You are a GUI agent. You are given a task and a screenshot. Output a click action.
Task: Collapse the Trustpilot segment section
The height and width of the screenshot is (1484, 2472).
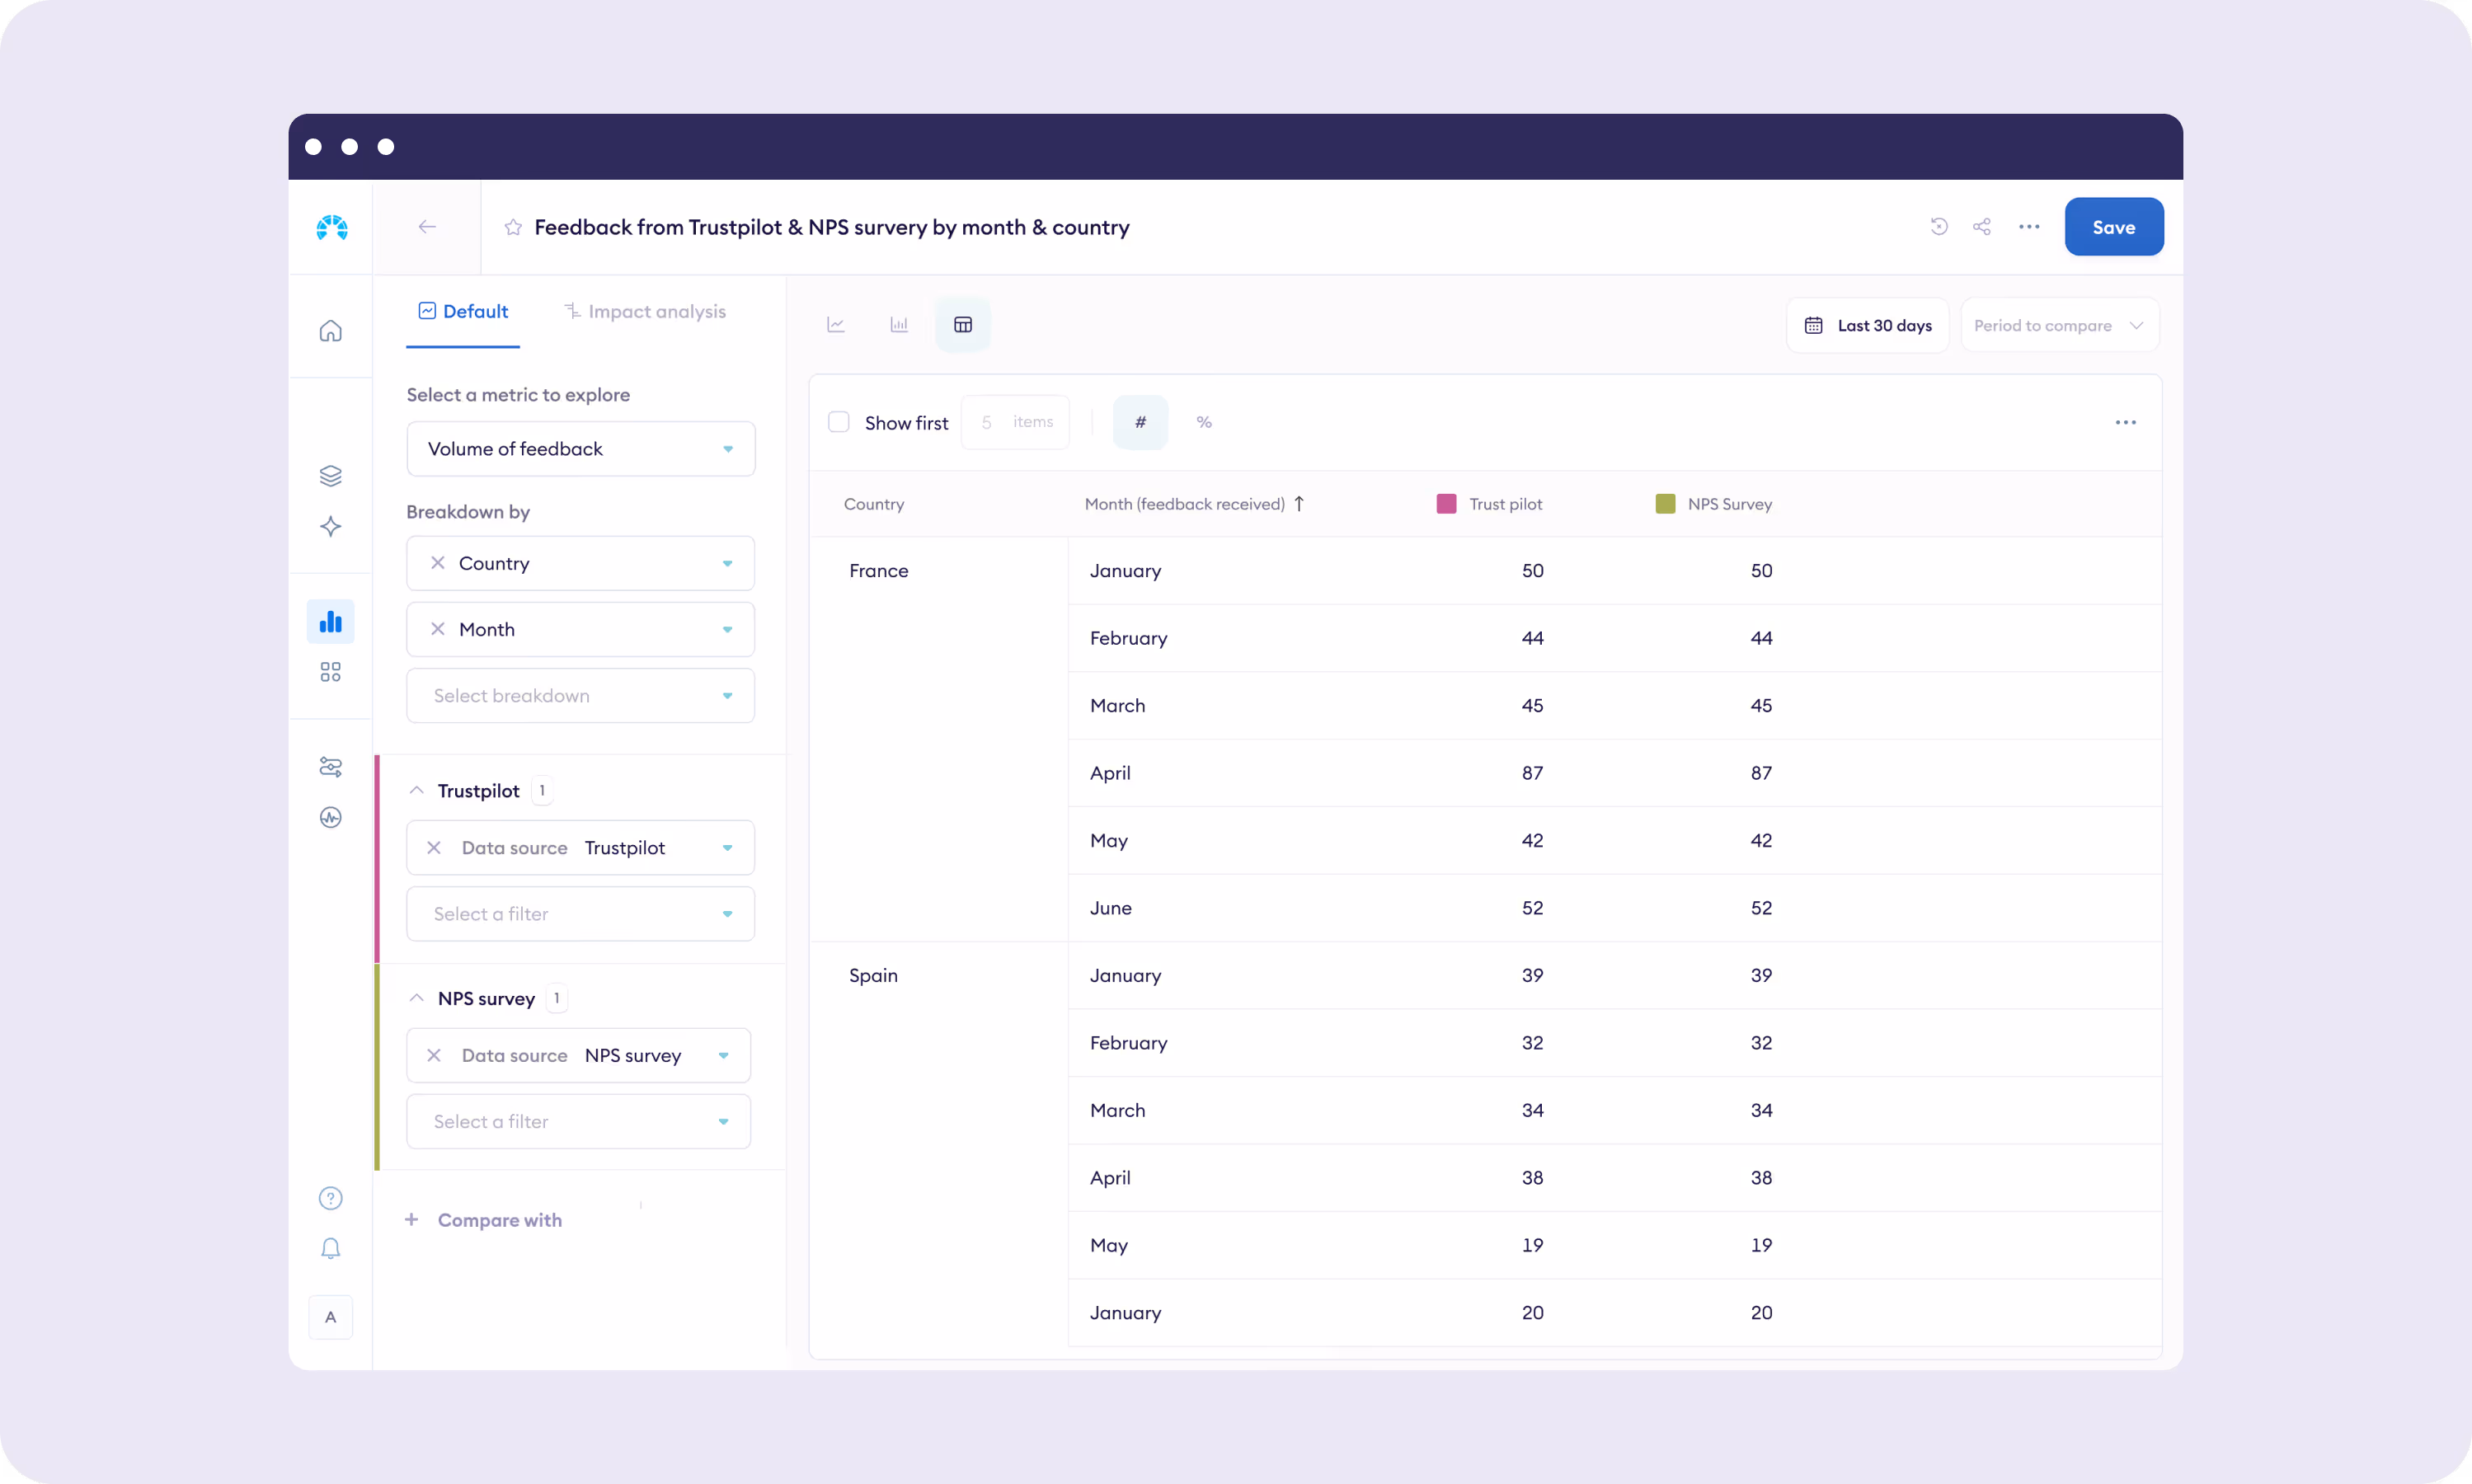click(x=417, y=791)
